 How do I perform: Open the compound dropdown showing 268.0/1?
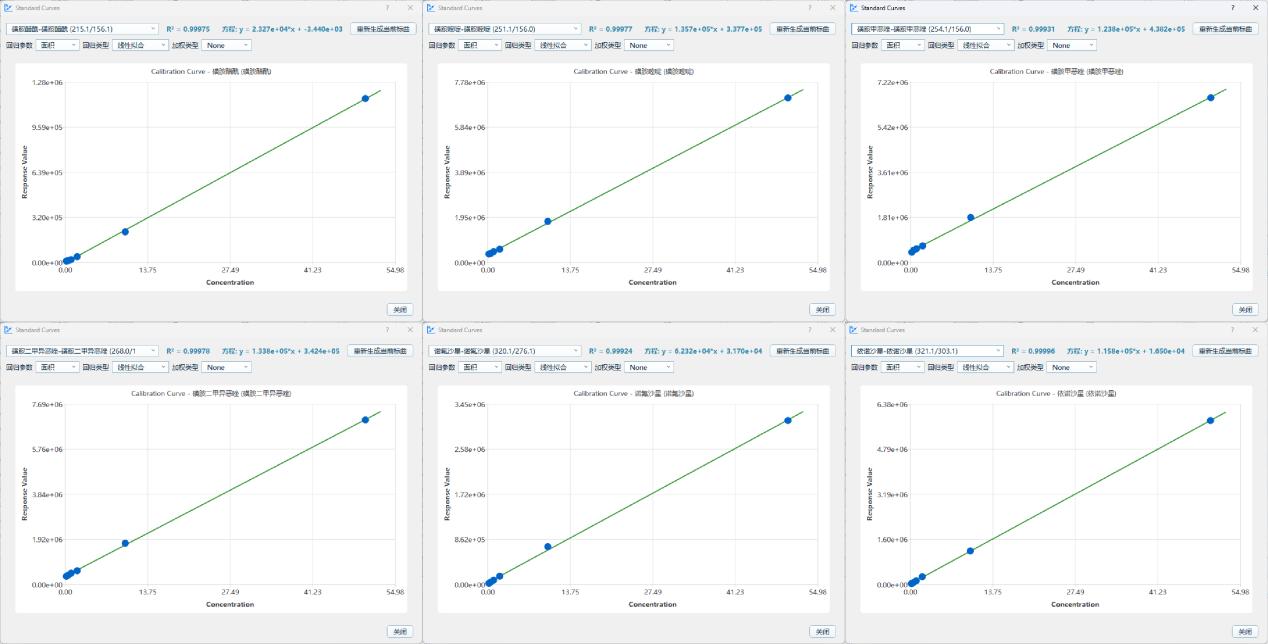coord(82,351)
